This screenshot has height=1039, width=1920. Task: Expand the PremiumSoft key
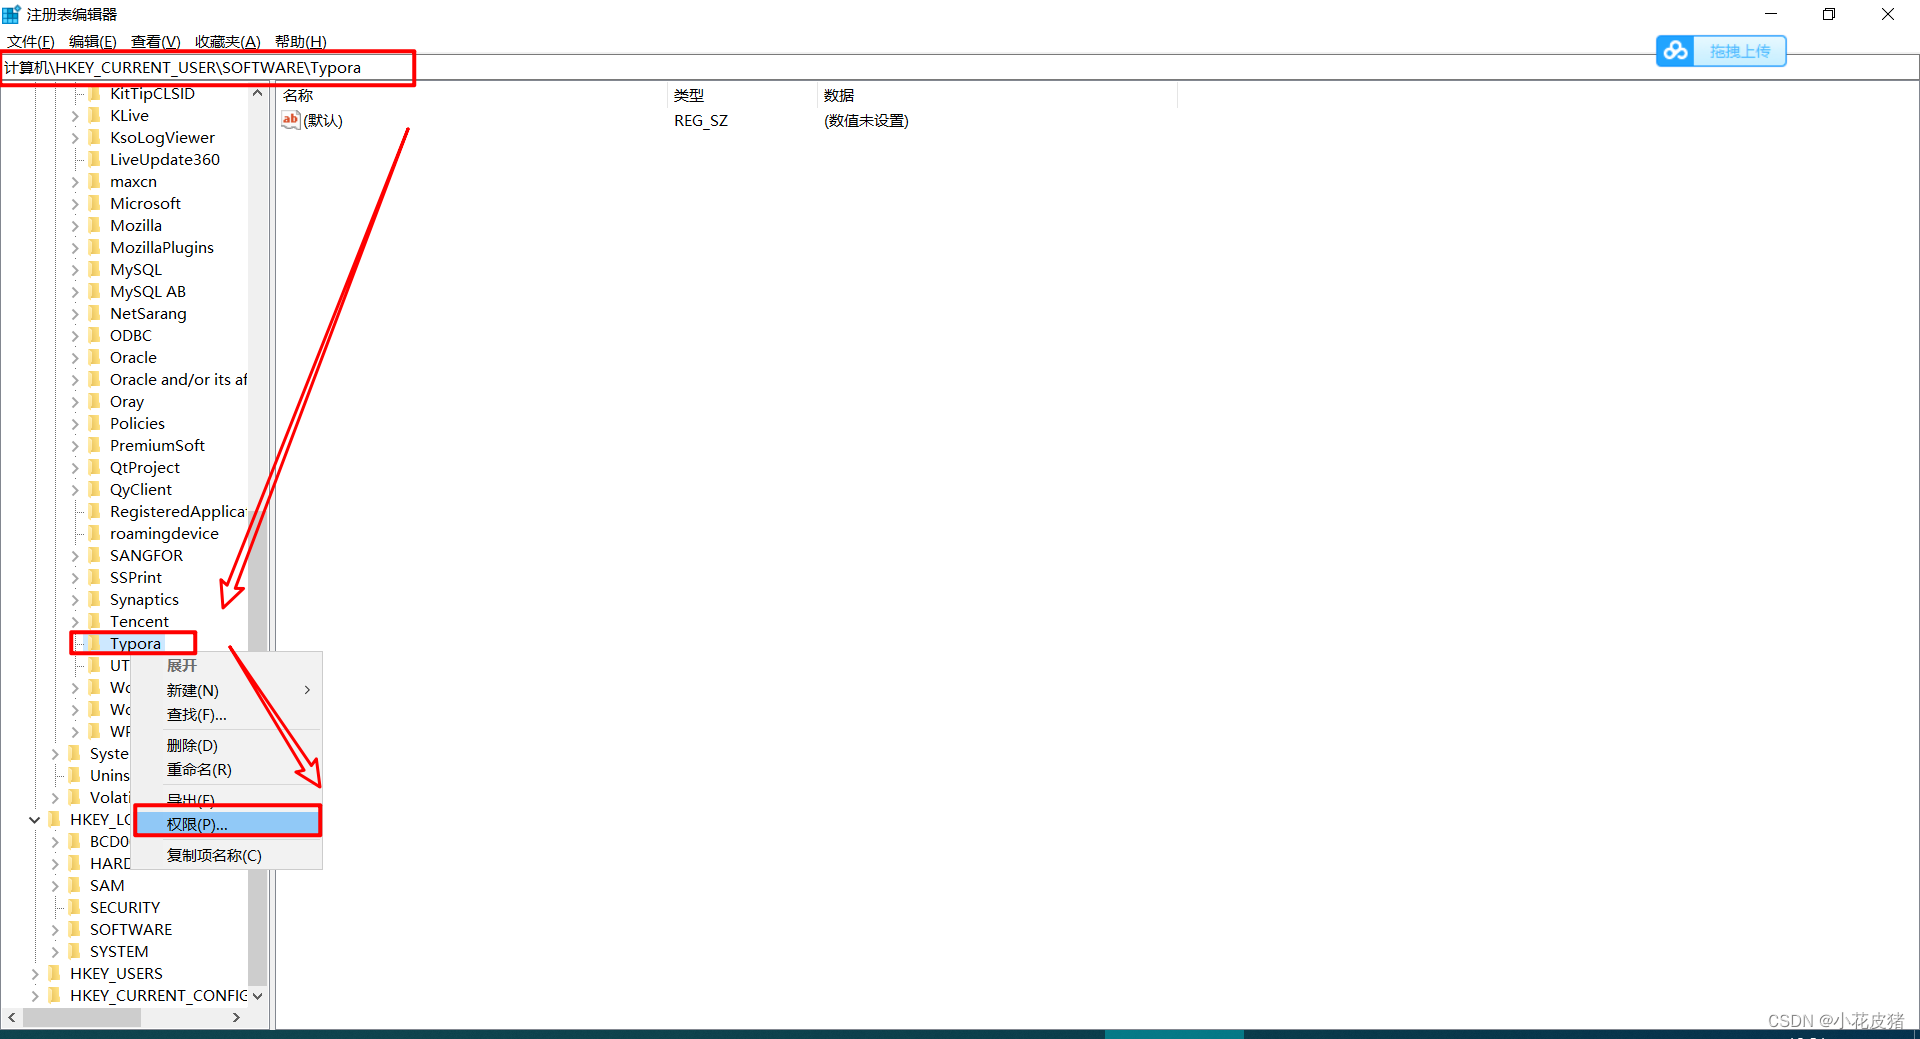75,445
